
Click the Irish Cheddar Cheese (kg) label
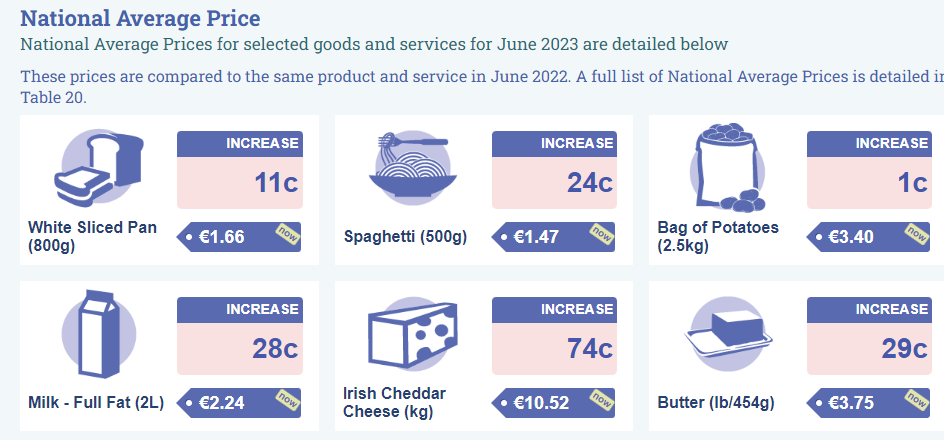394,403
